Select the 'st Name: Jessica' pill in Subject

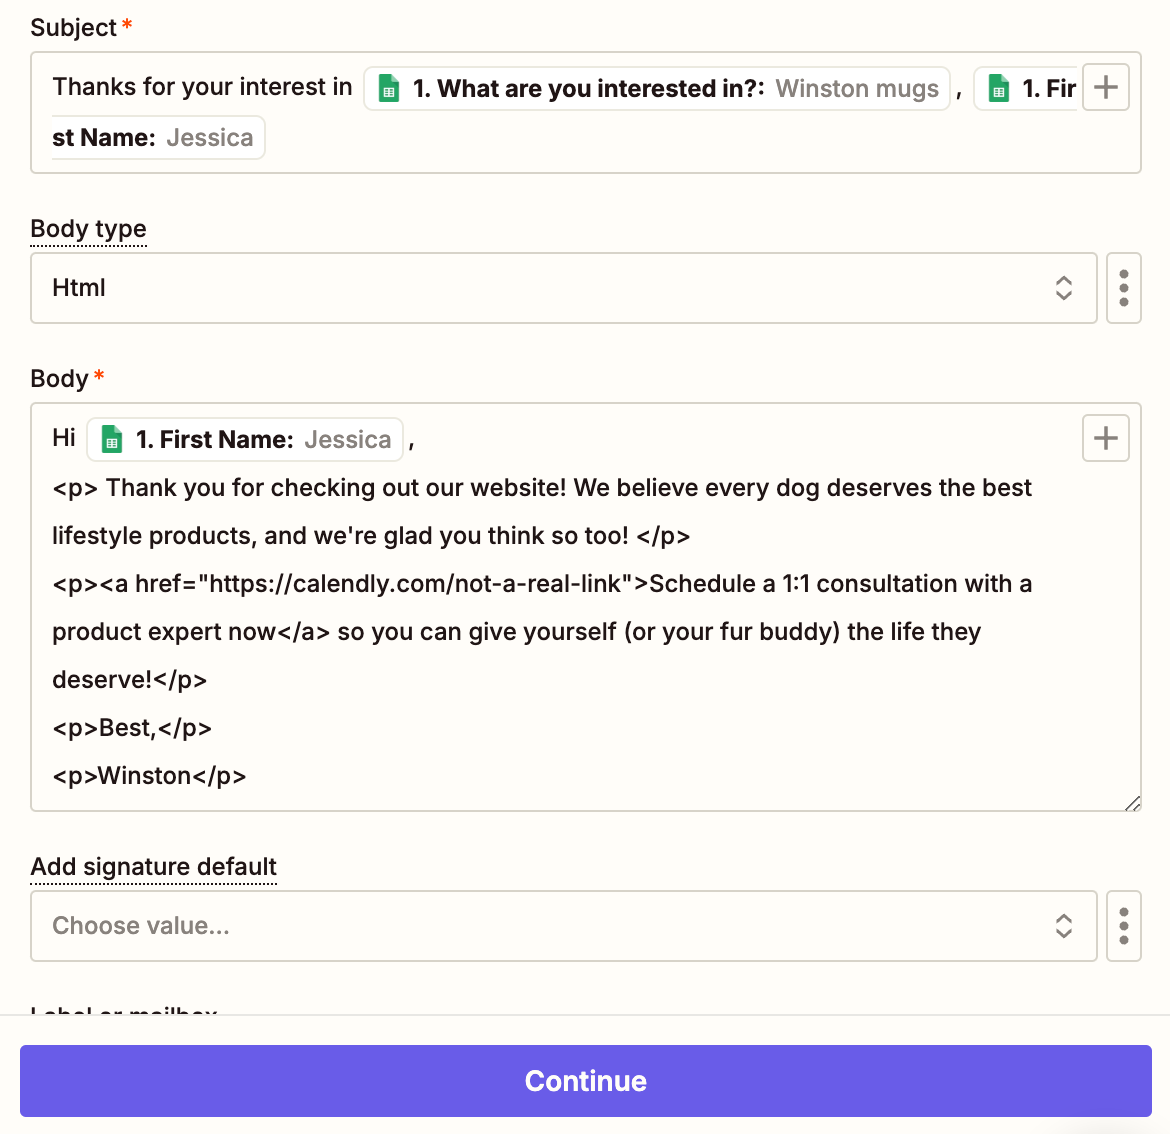155,138
